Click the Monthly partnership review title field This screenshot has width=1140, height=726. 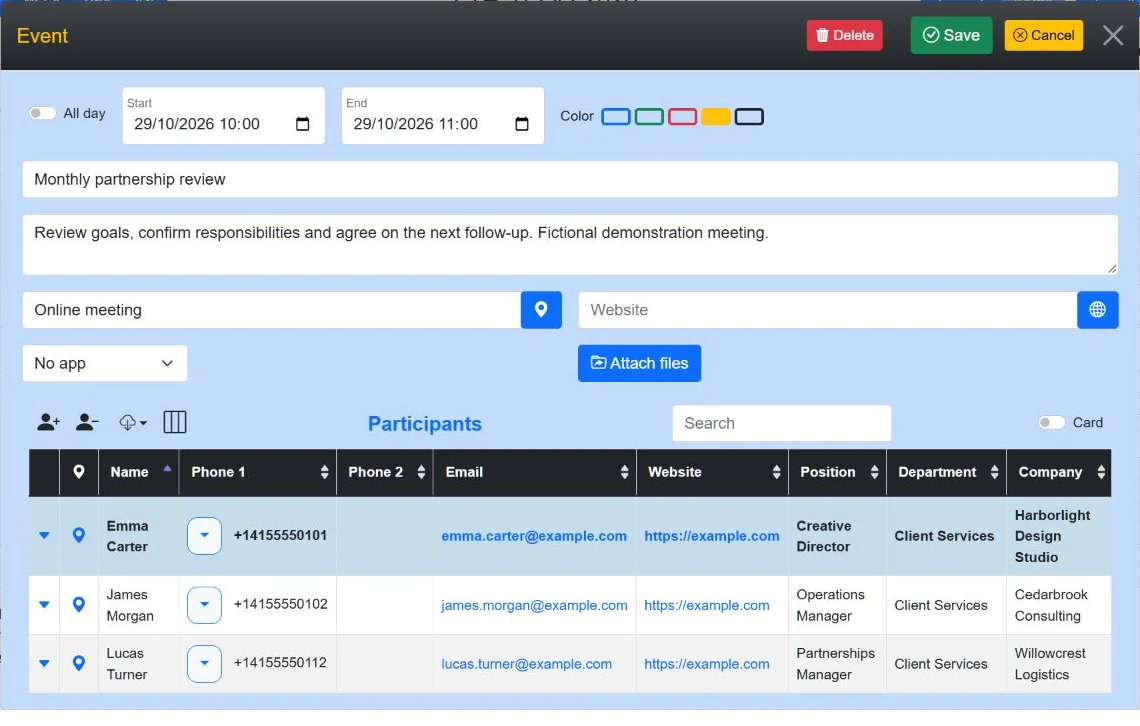point(570,179)
